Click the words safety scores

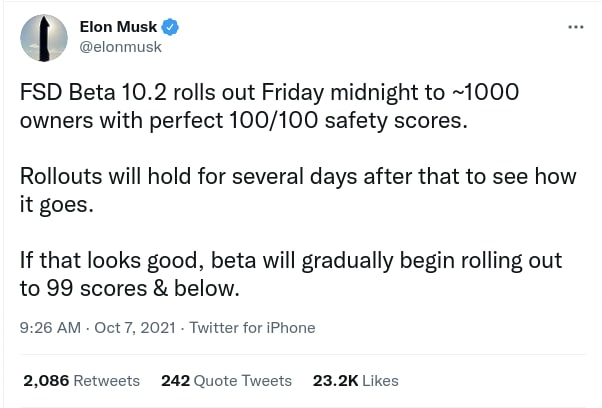pos(396,121)
